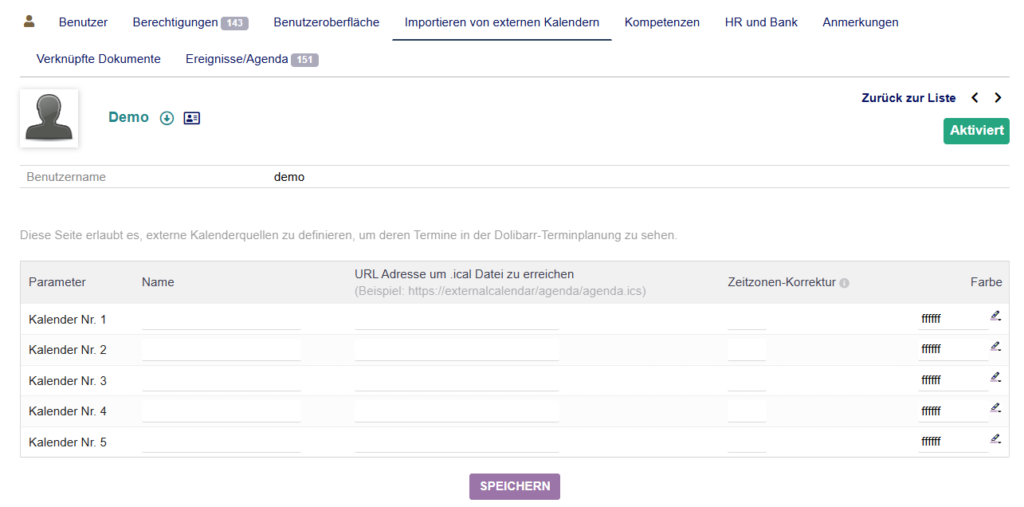Open color picker for Kalender Nr. 5
The width and height of the screenshot is (1024, 507).
pyautogui.click(x=995, y=439)
